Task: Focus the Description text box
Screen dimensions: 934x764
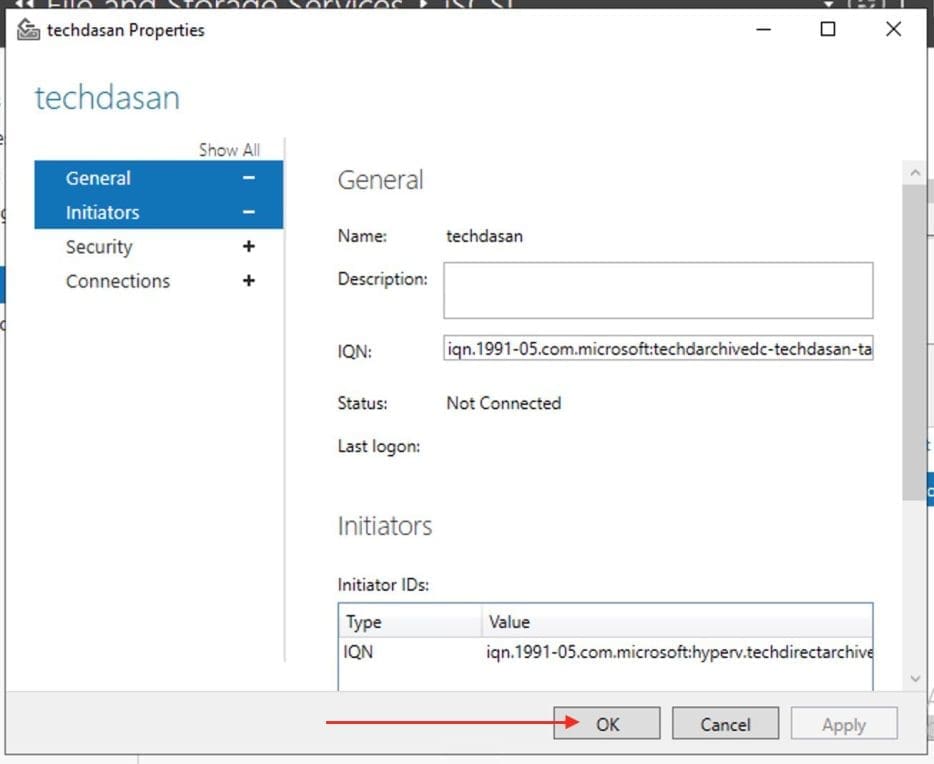Action: [x=658, y=290]
